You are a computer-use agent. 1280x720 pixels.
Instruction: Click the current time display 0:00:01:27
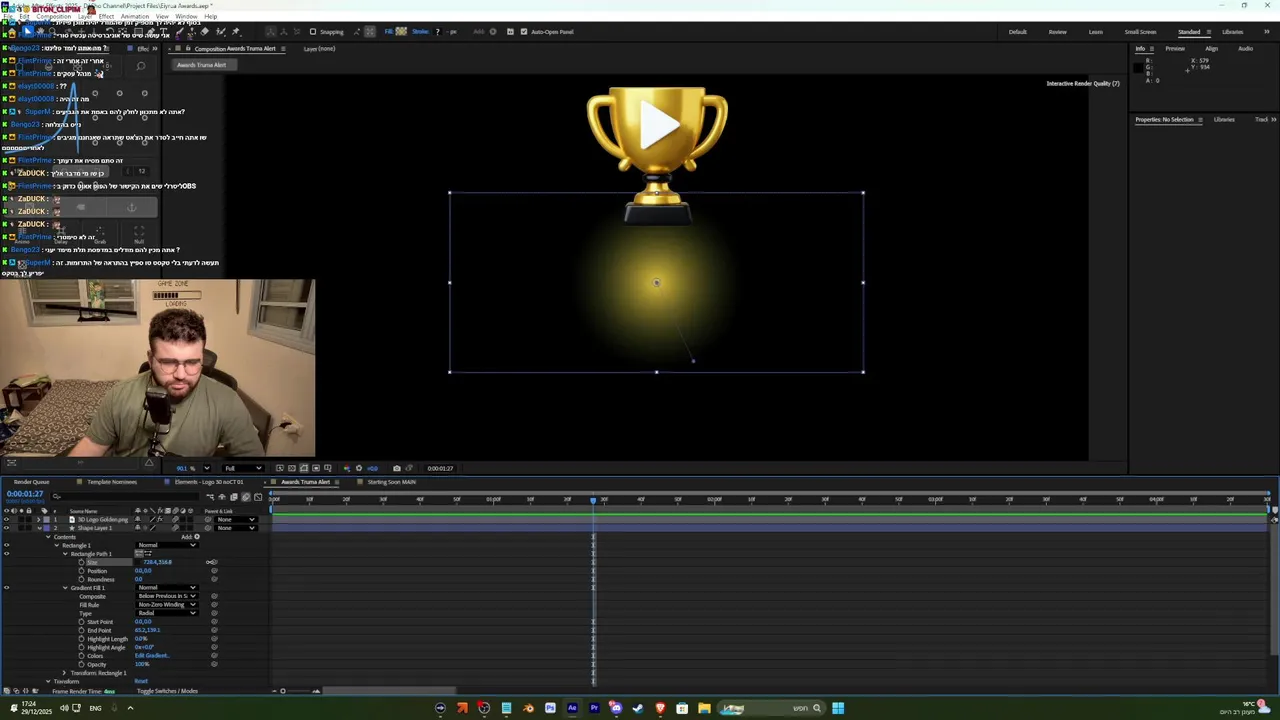click(25, 494)
